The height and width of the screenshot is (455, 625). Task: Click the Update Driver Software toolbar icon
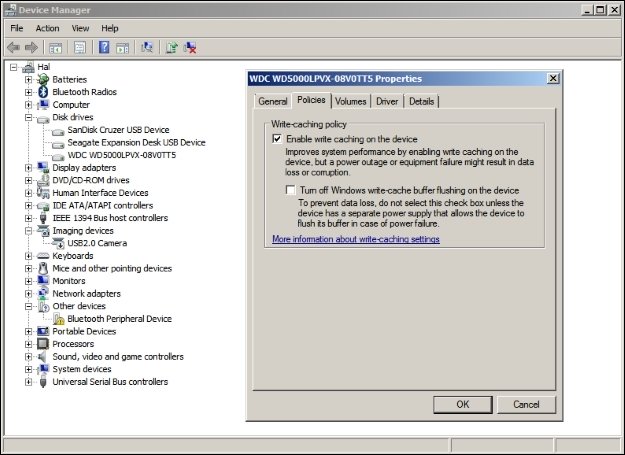click(172, 47)
